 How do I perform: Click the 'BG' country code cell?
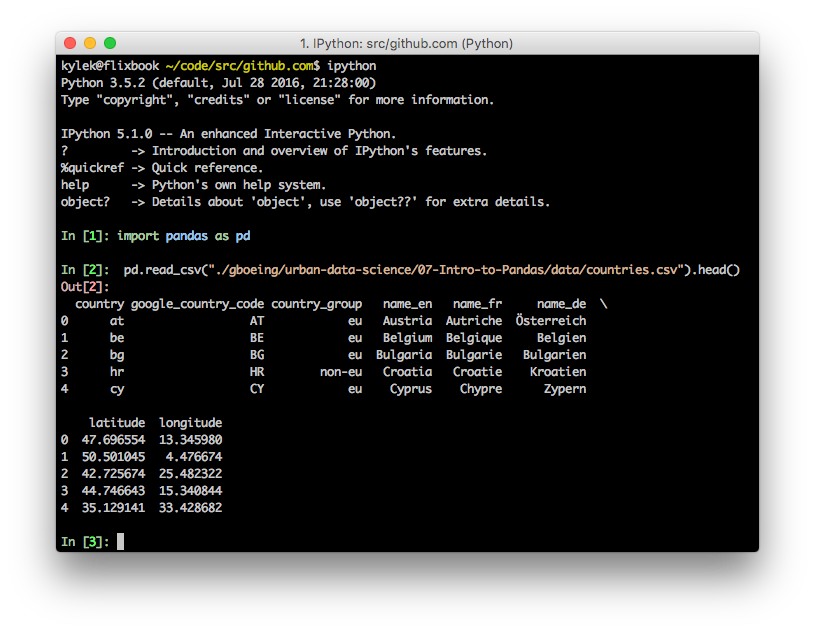pos(257,355)
